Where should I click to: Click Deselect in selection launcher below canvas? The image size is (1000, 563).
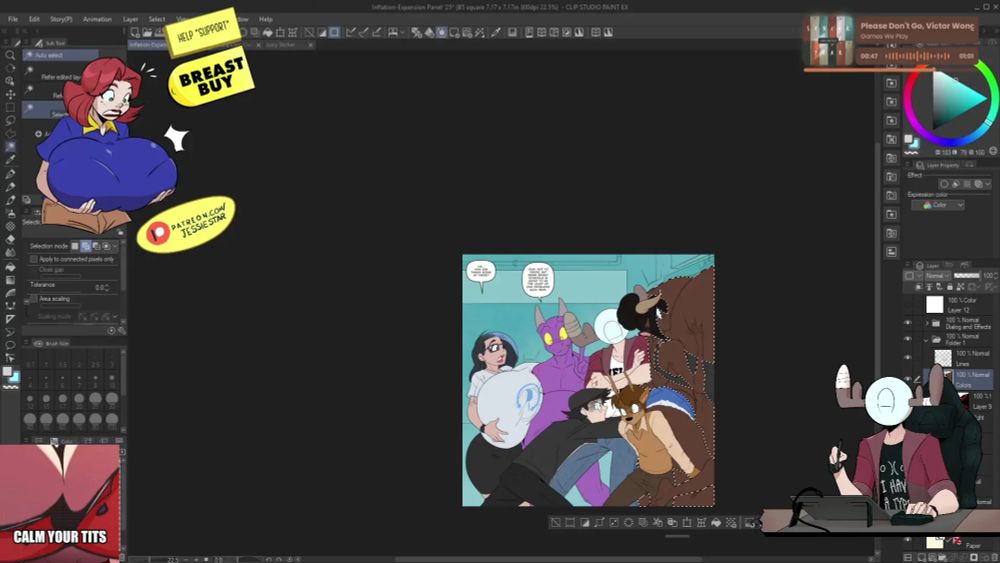(555, 522)
